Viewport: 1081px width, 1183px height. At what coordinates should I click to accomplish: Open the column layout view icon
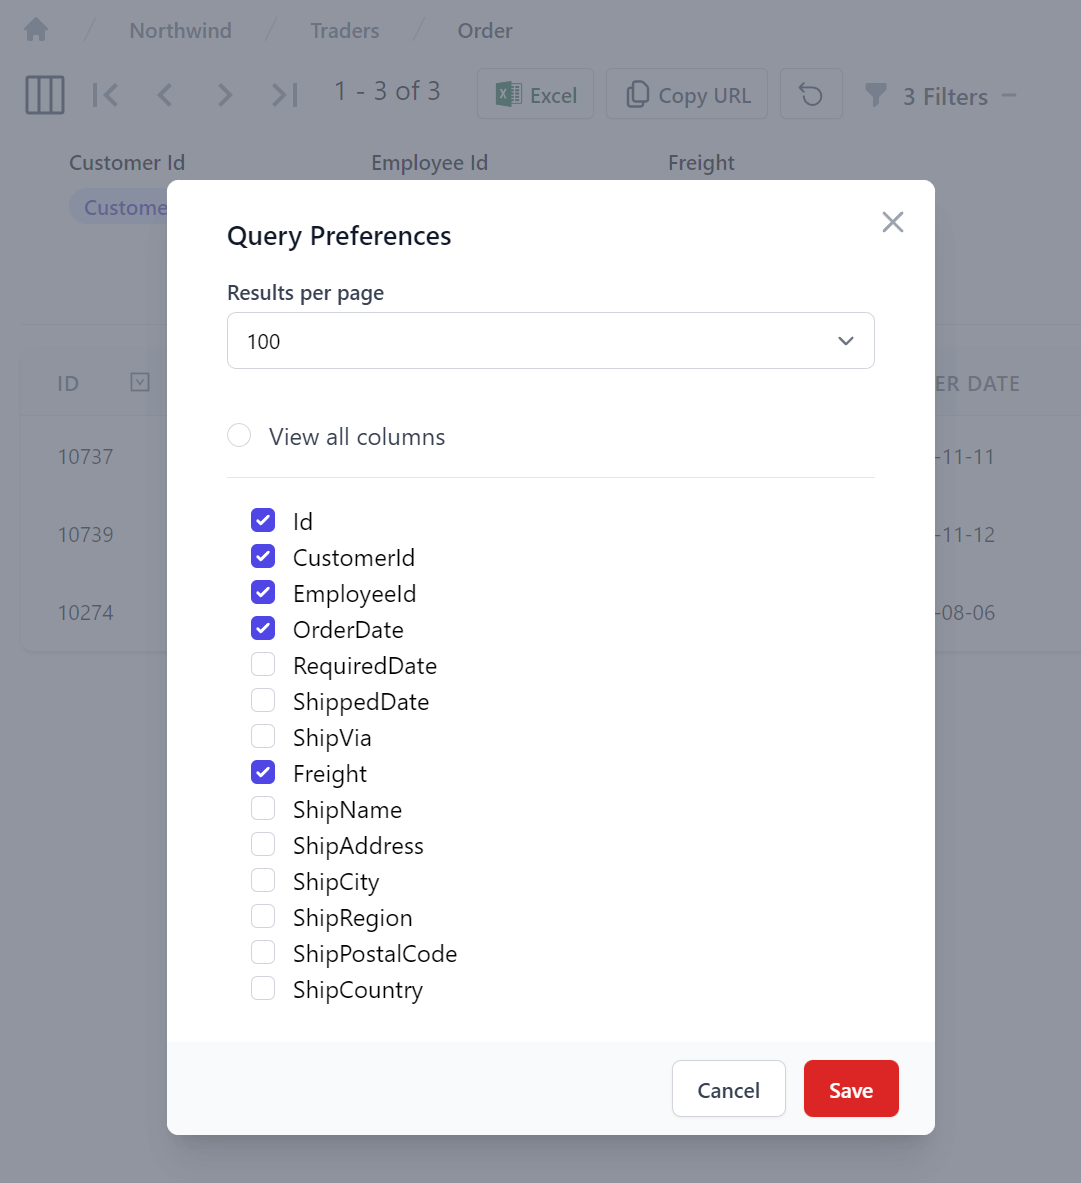[44, 94]
